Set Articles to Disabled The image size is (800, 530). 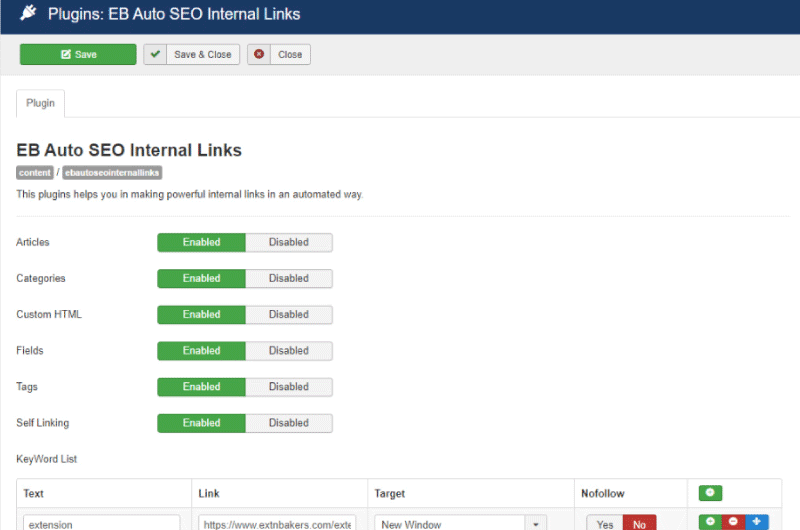[x=289, y=242]
